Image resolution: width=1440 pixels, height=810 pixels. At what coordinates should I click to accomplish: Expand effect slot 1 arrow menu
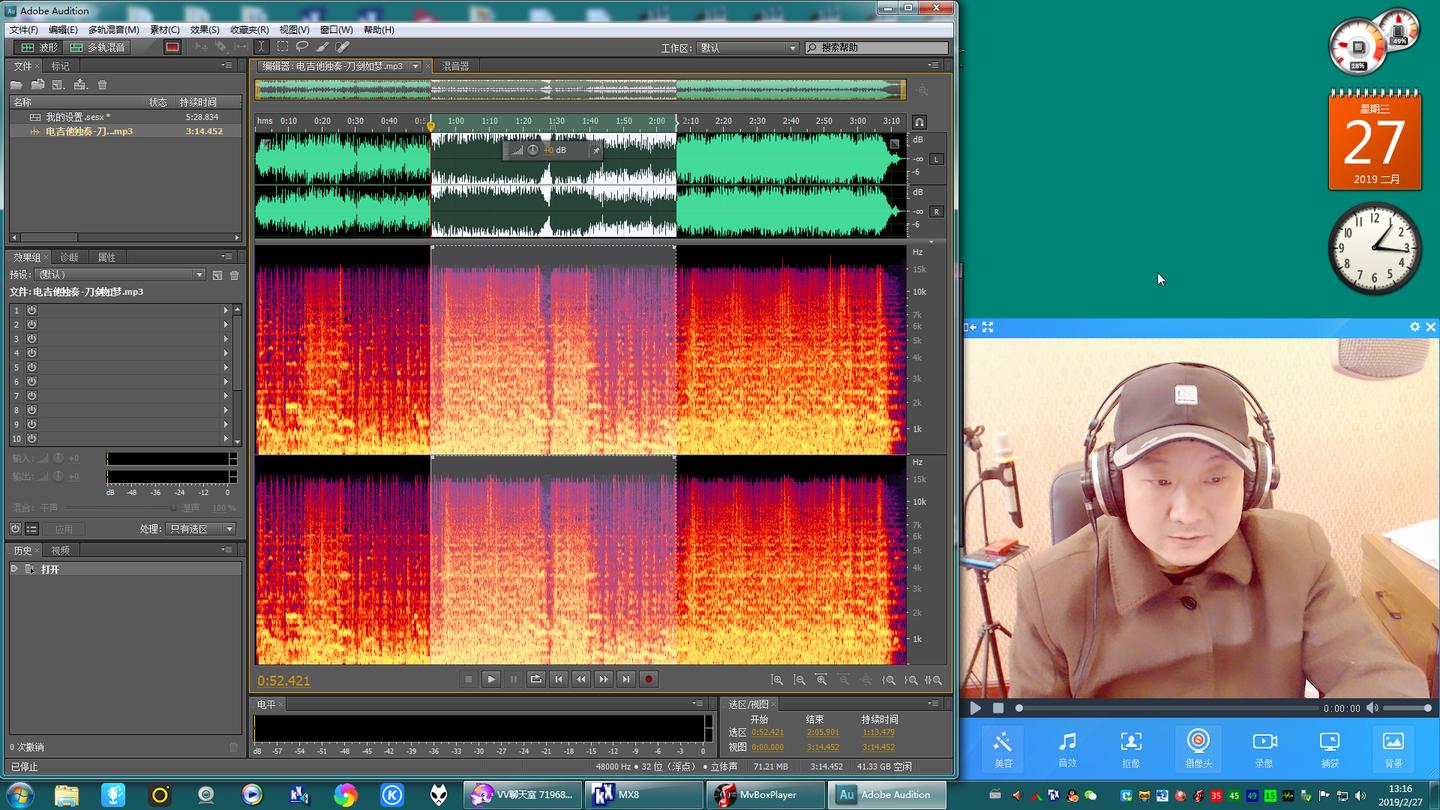click(x=225, y=310)
